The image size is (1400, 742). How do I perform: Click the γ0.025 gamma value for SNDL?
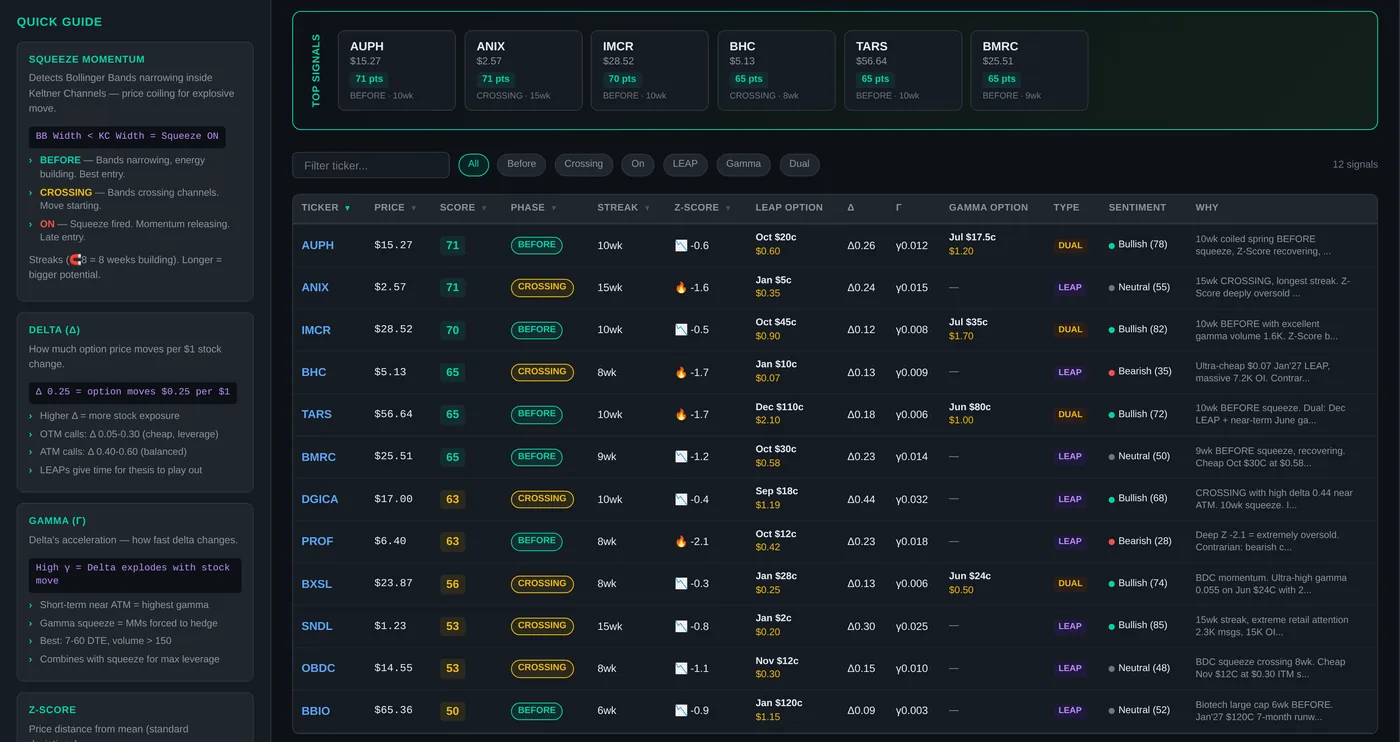pos(912,626)
